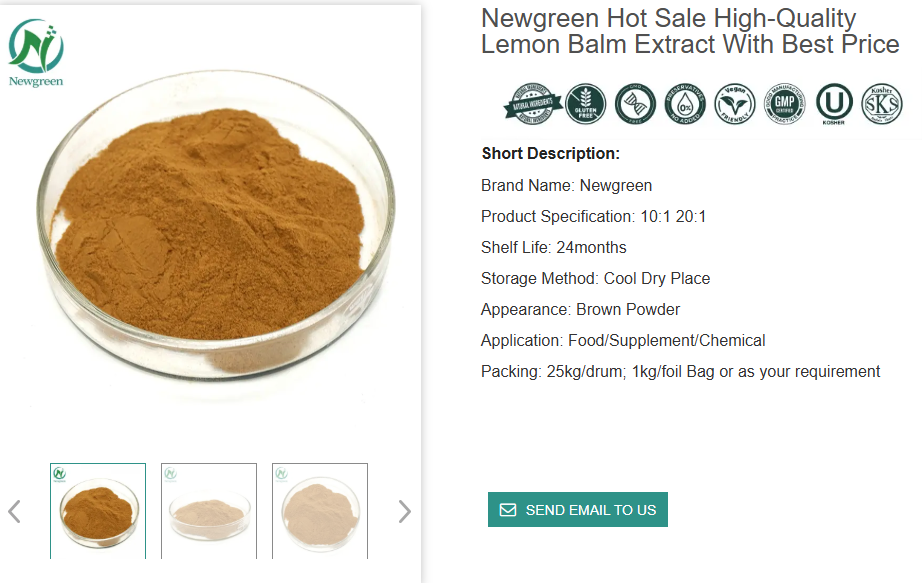Click the Gluten Free badge icon
The height and width of the screenshot is (583, 922).
pos(586,104)
